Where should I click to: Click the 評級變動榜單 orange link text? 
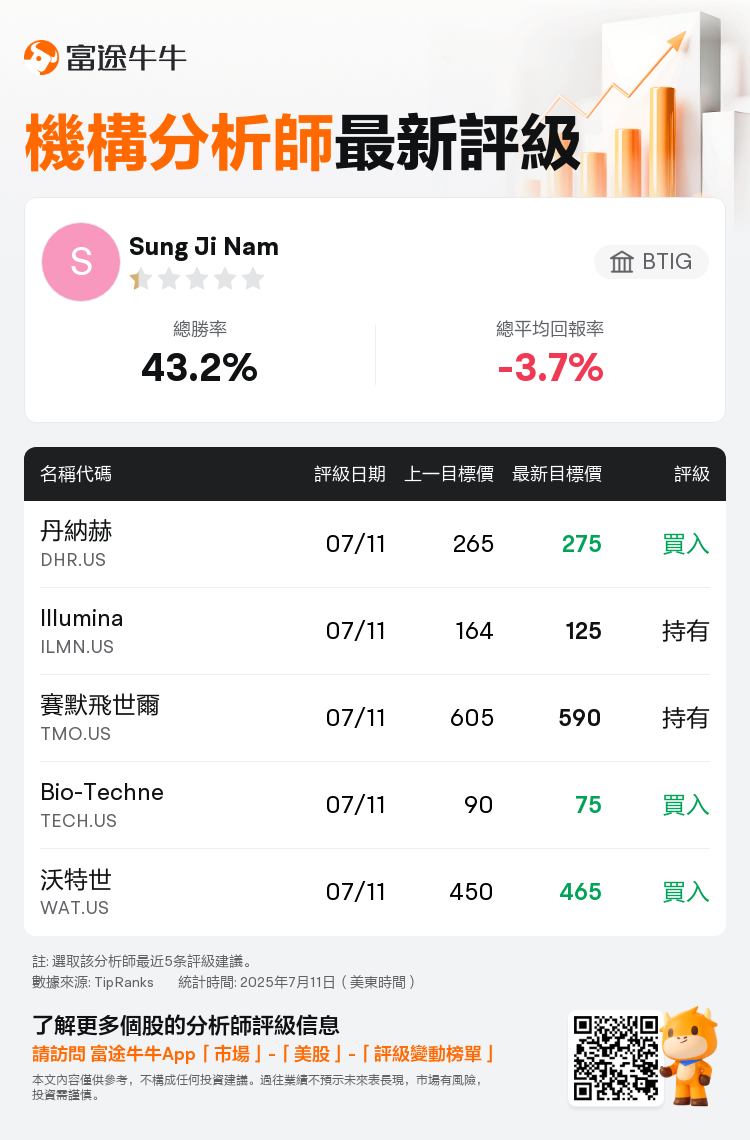[427, 1053]
